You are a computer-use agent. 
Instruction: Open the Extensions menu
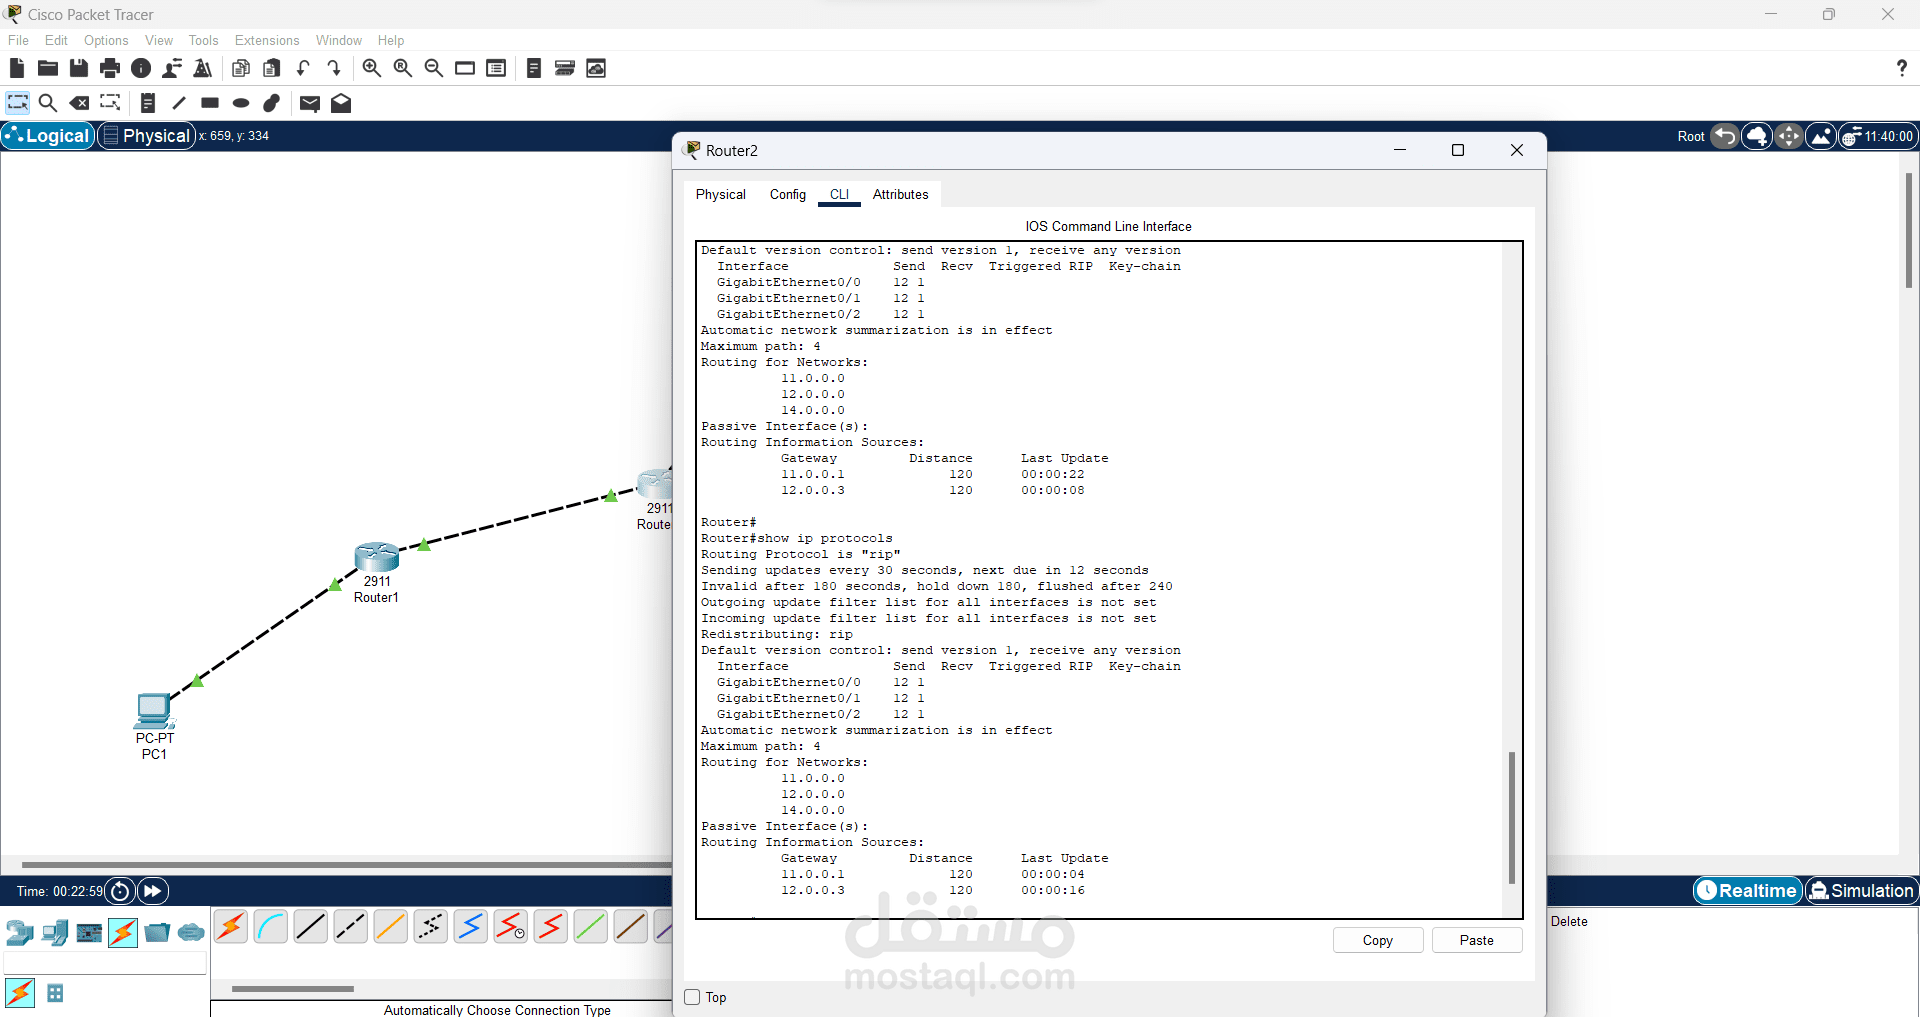pos(267,40)
